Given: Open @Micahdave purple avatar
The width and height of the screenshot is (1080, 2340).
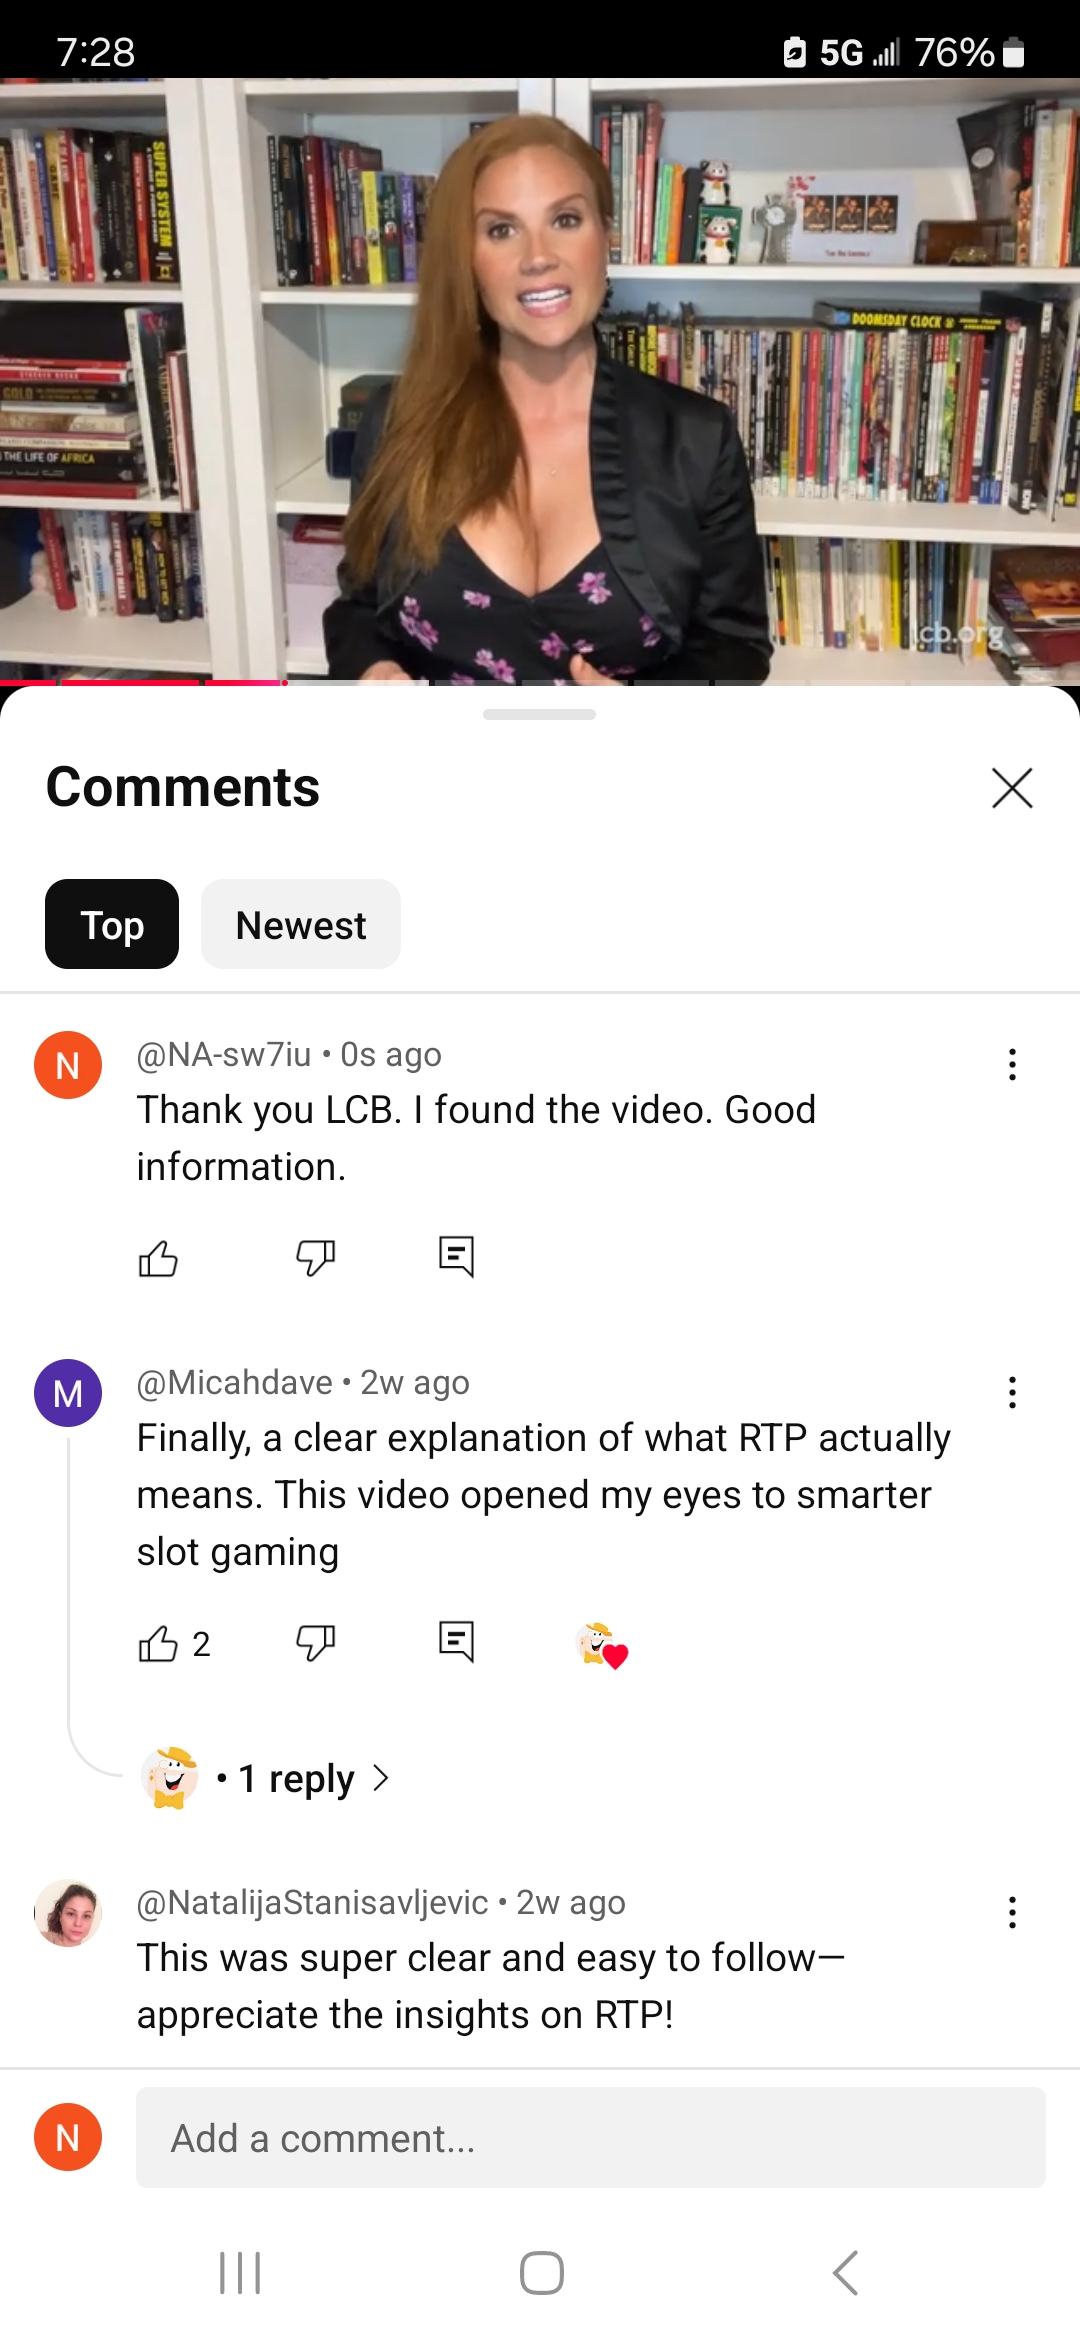Looking at the screenshot, I should (68, 1393).
